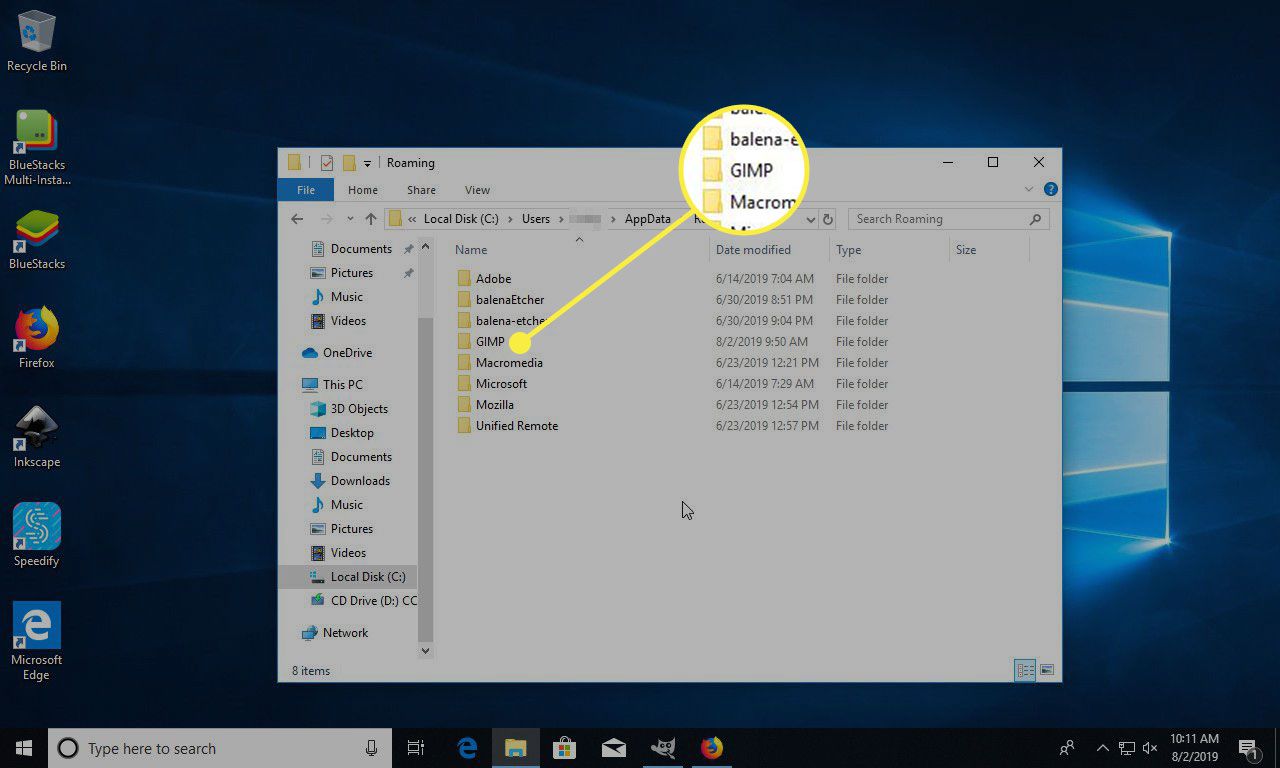The image size is (1280, 768).
Task: Open Edge from the taskbar
Action: [466, 748]
